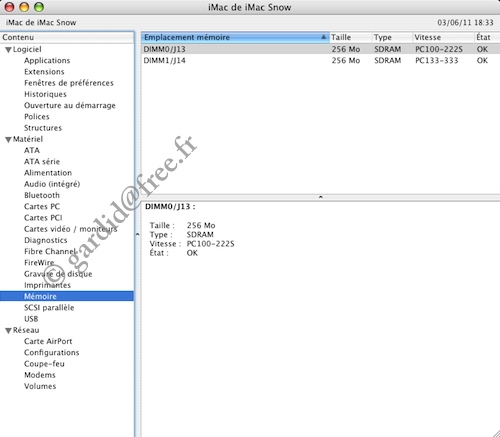Click the yellow minimize window button
This screenshot has width=500, height=437.
tap(24, 7)
